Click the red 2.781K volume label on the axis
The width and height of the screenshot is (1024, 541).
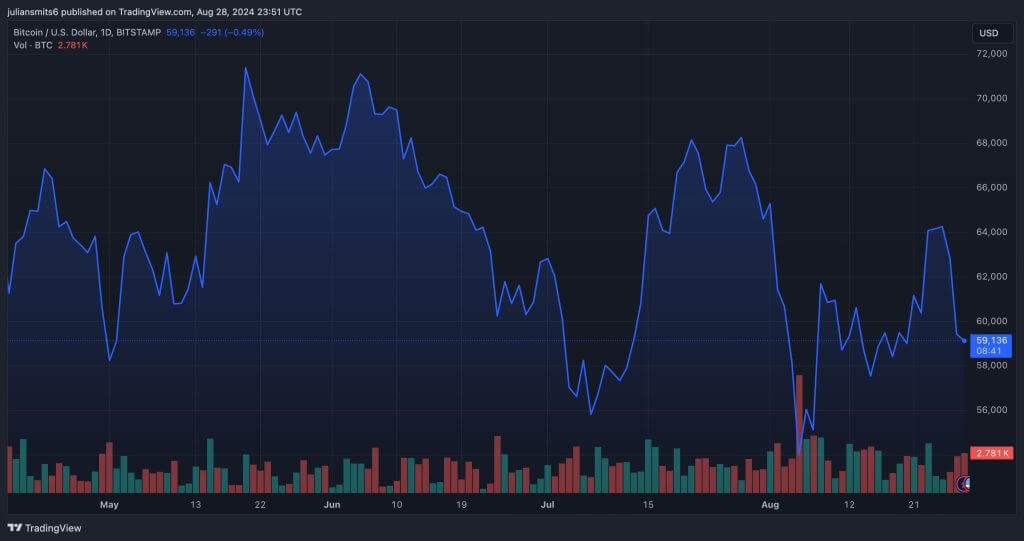[992, 453]
